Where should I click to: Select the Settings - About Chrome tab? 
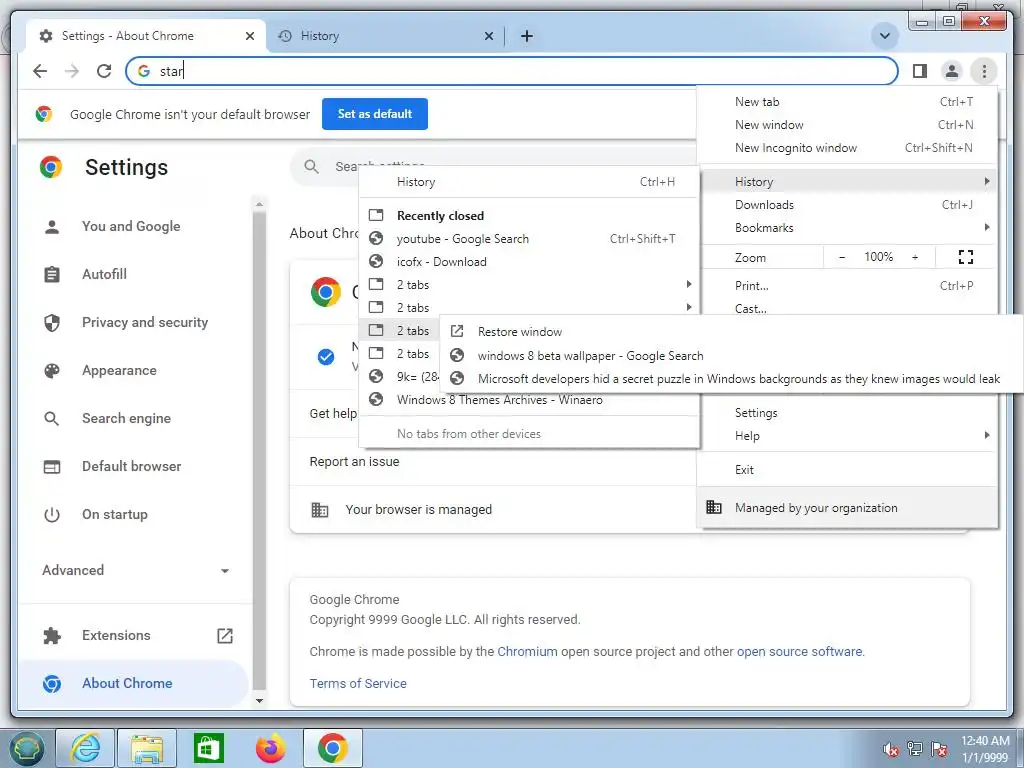pos(146,36)
